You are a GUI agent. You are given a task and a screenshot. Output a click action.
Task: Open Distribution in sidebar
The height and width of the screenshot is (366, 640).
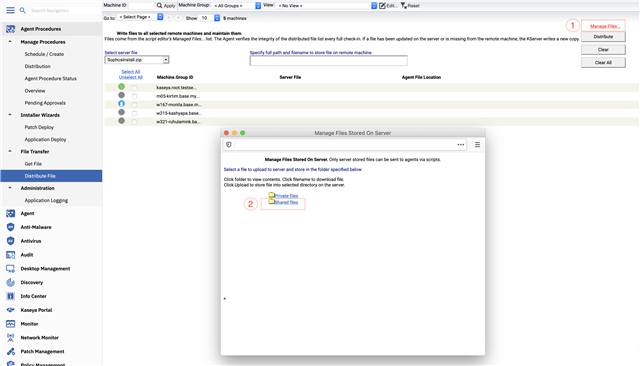point(38,67)
